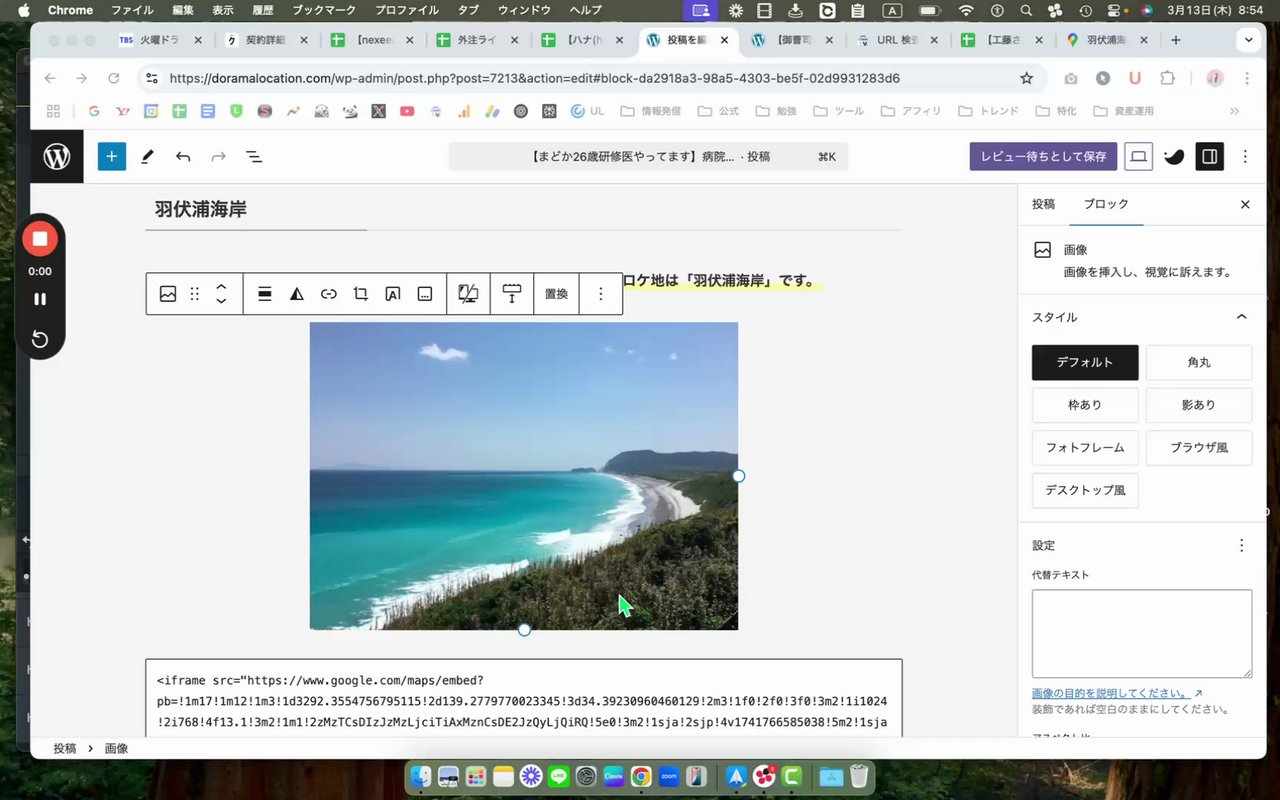Toggle the settings sidebar panel
Viewport: 1280px width, 800px height.
pyautogui.click(x=1210, y=156)
